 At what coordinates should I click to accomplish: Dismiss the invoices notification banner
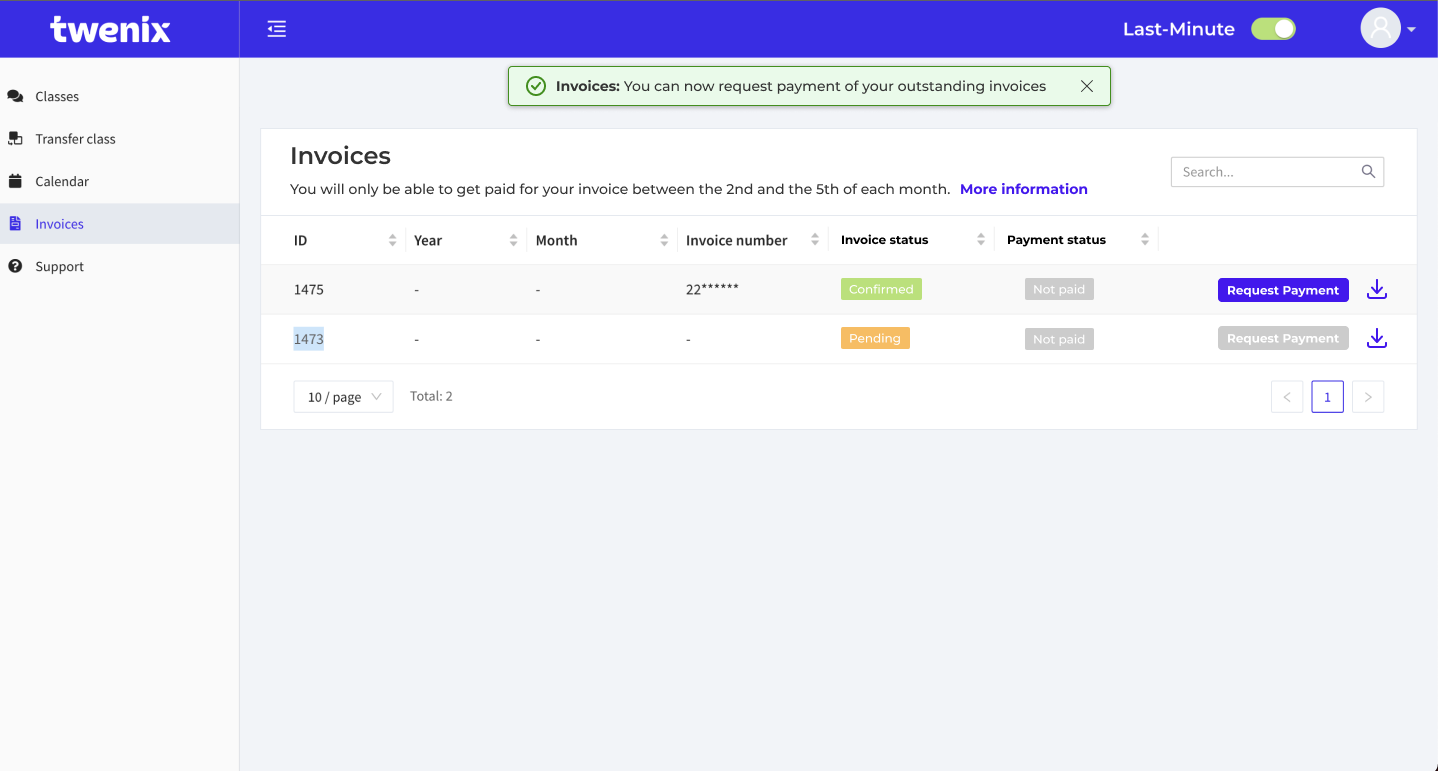[1087, 86]
